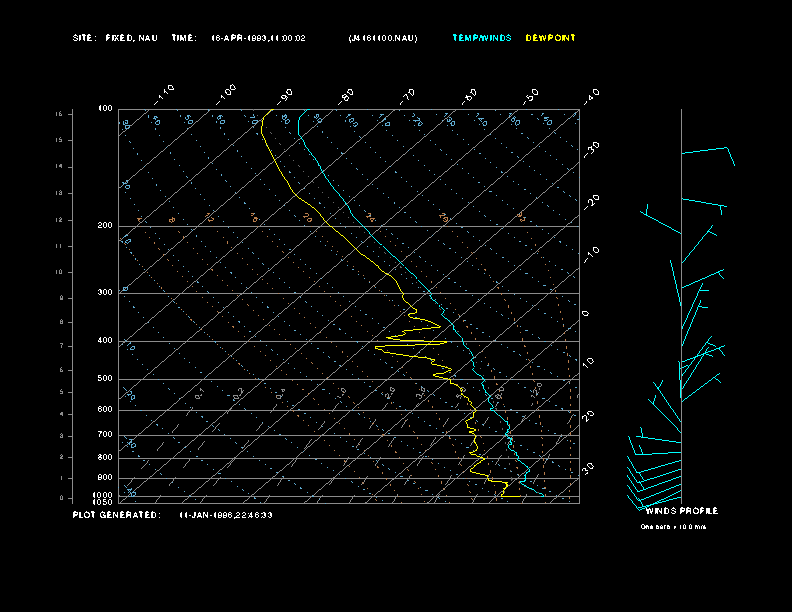Viewport: 792px width, 612px height.
Task: Click the 15 km height tick label
Action: tap(59, 115)
